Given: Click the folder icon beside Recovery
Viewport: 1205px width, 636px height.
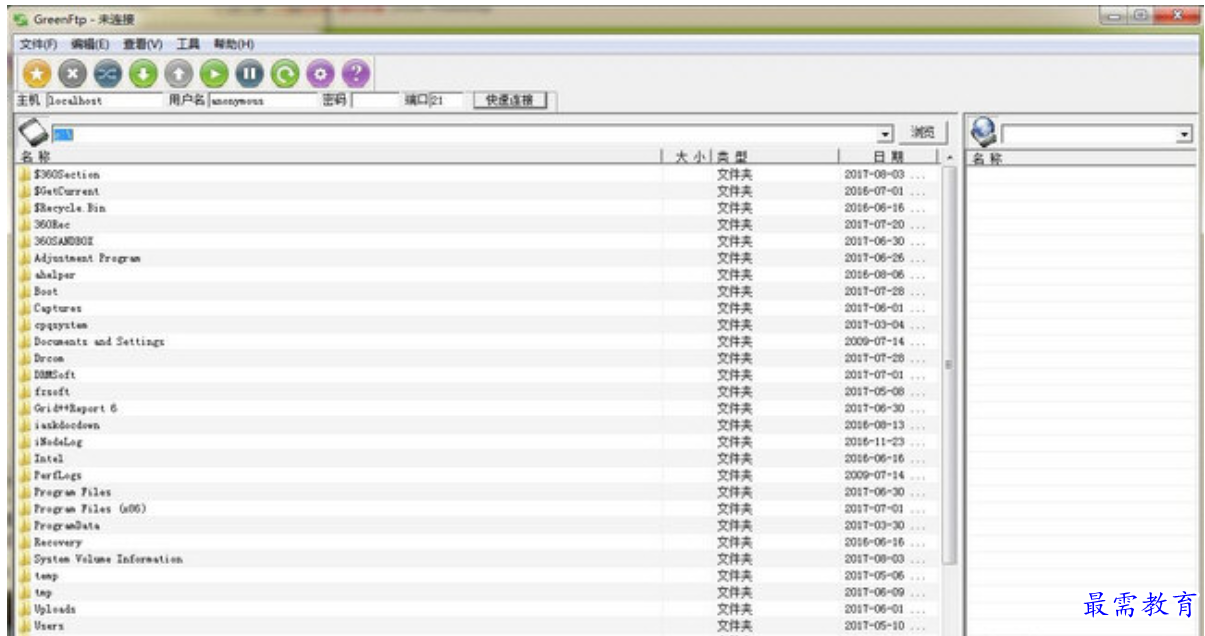Looking at the screenshot, I should pos(25,542).
